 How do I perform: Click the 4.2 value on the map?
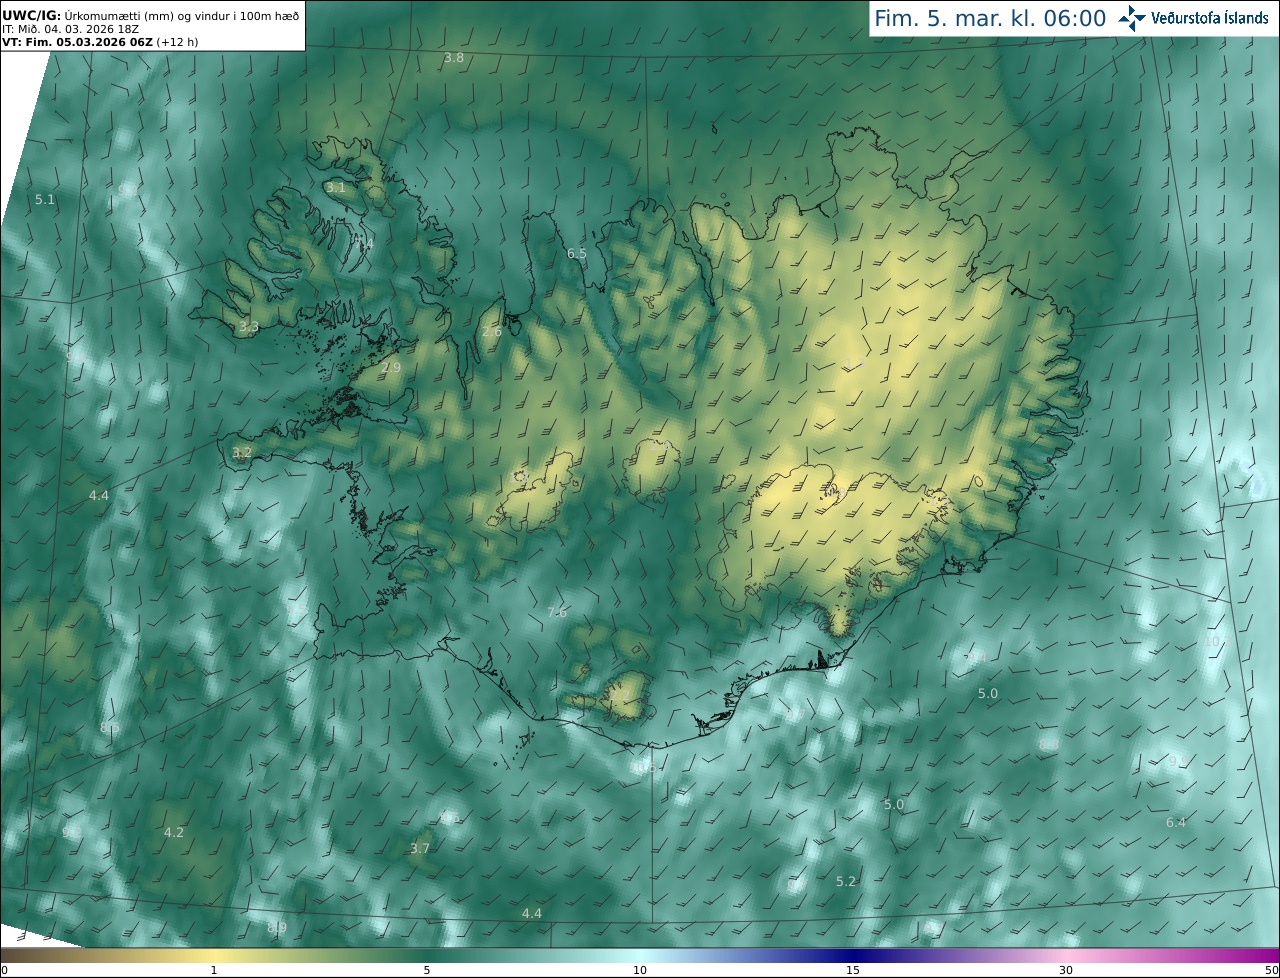pos(174,833)
